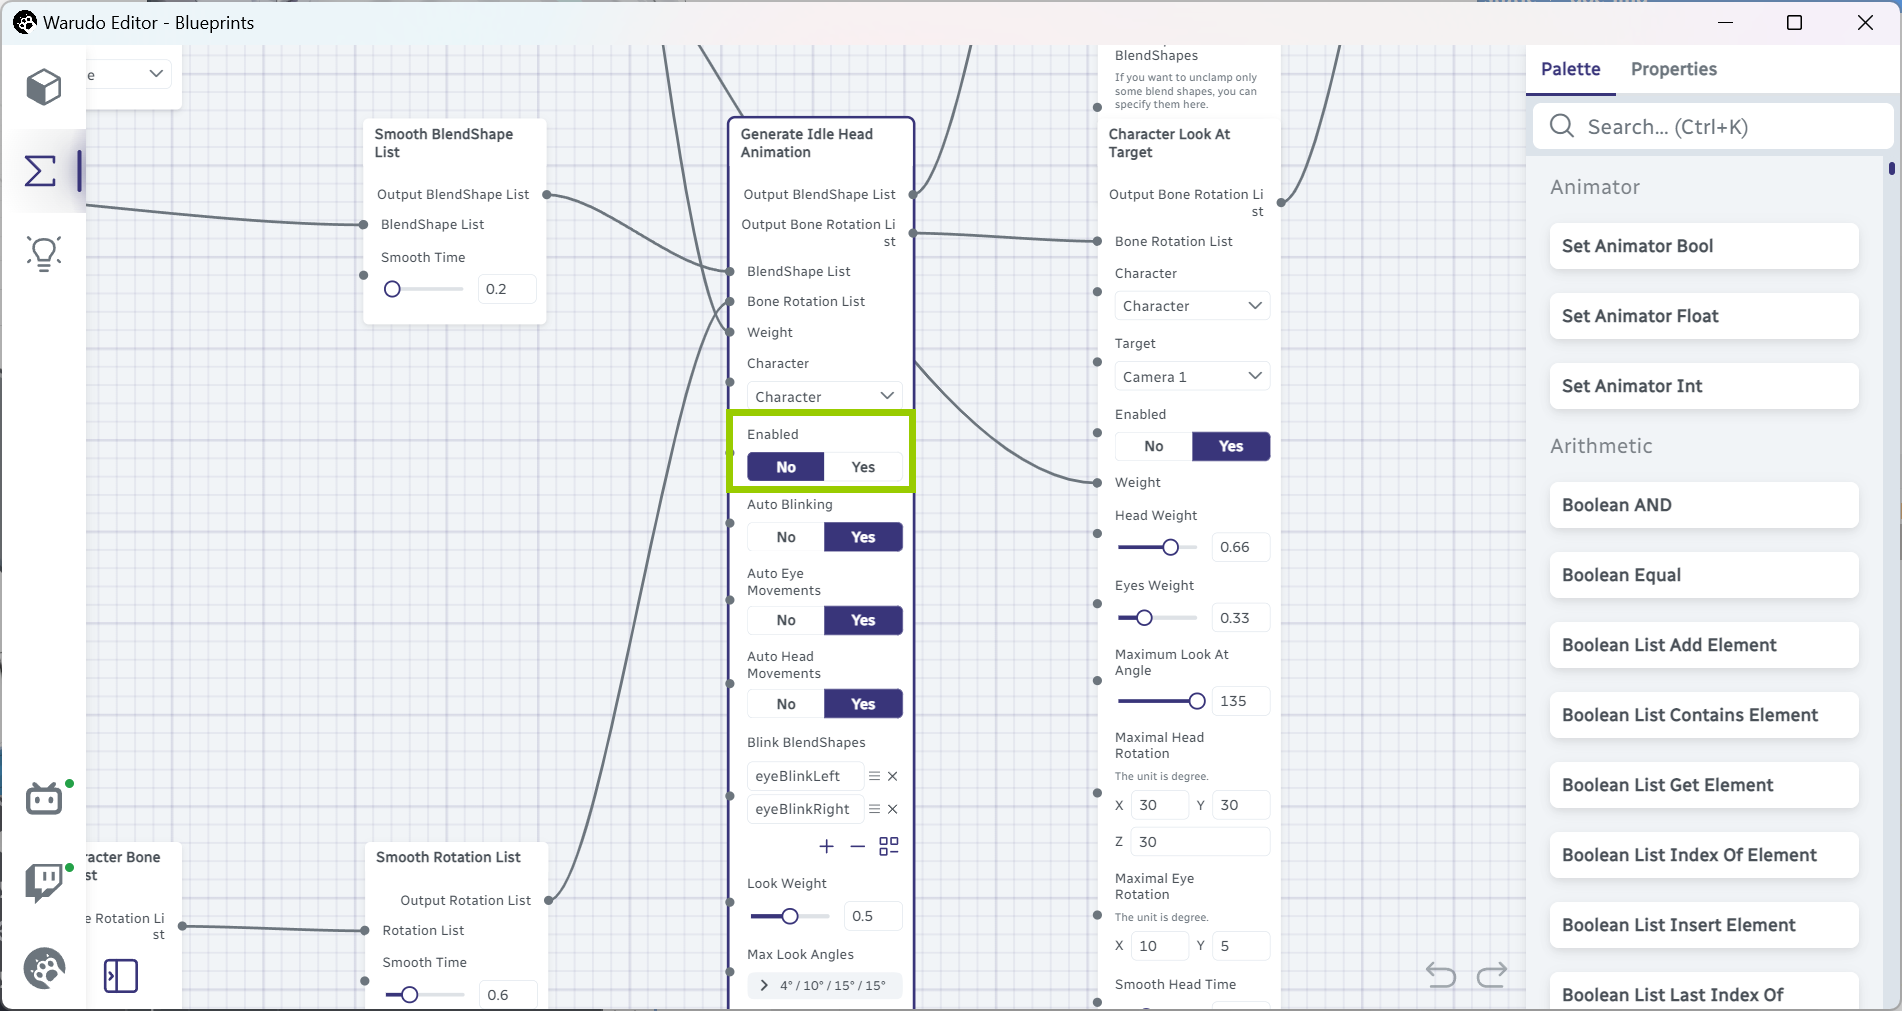The image size is (1902, 1011).
Task: Click the Warudo app logo in title bar
Action: (x=25, y=22)
